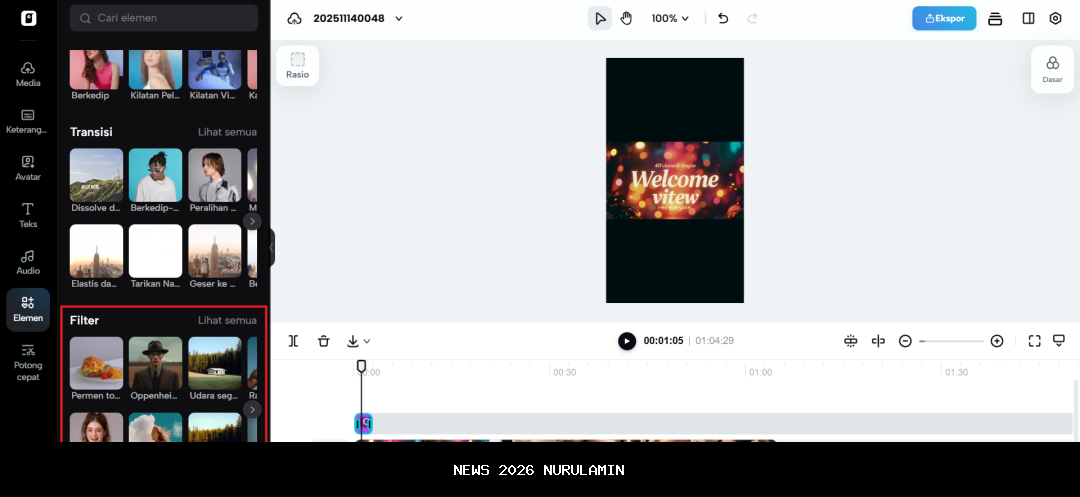Switch to the Teks tab

[28, 214]
